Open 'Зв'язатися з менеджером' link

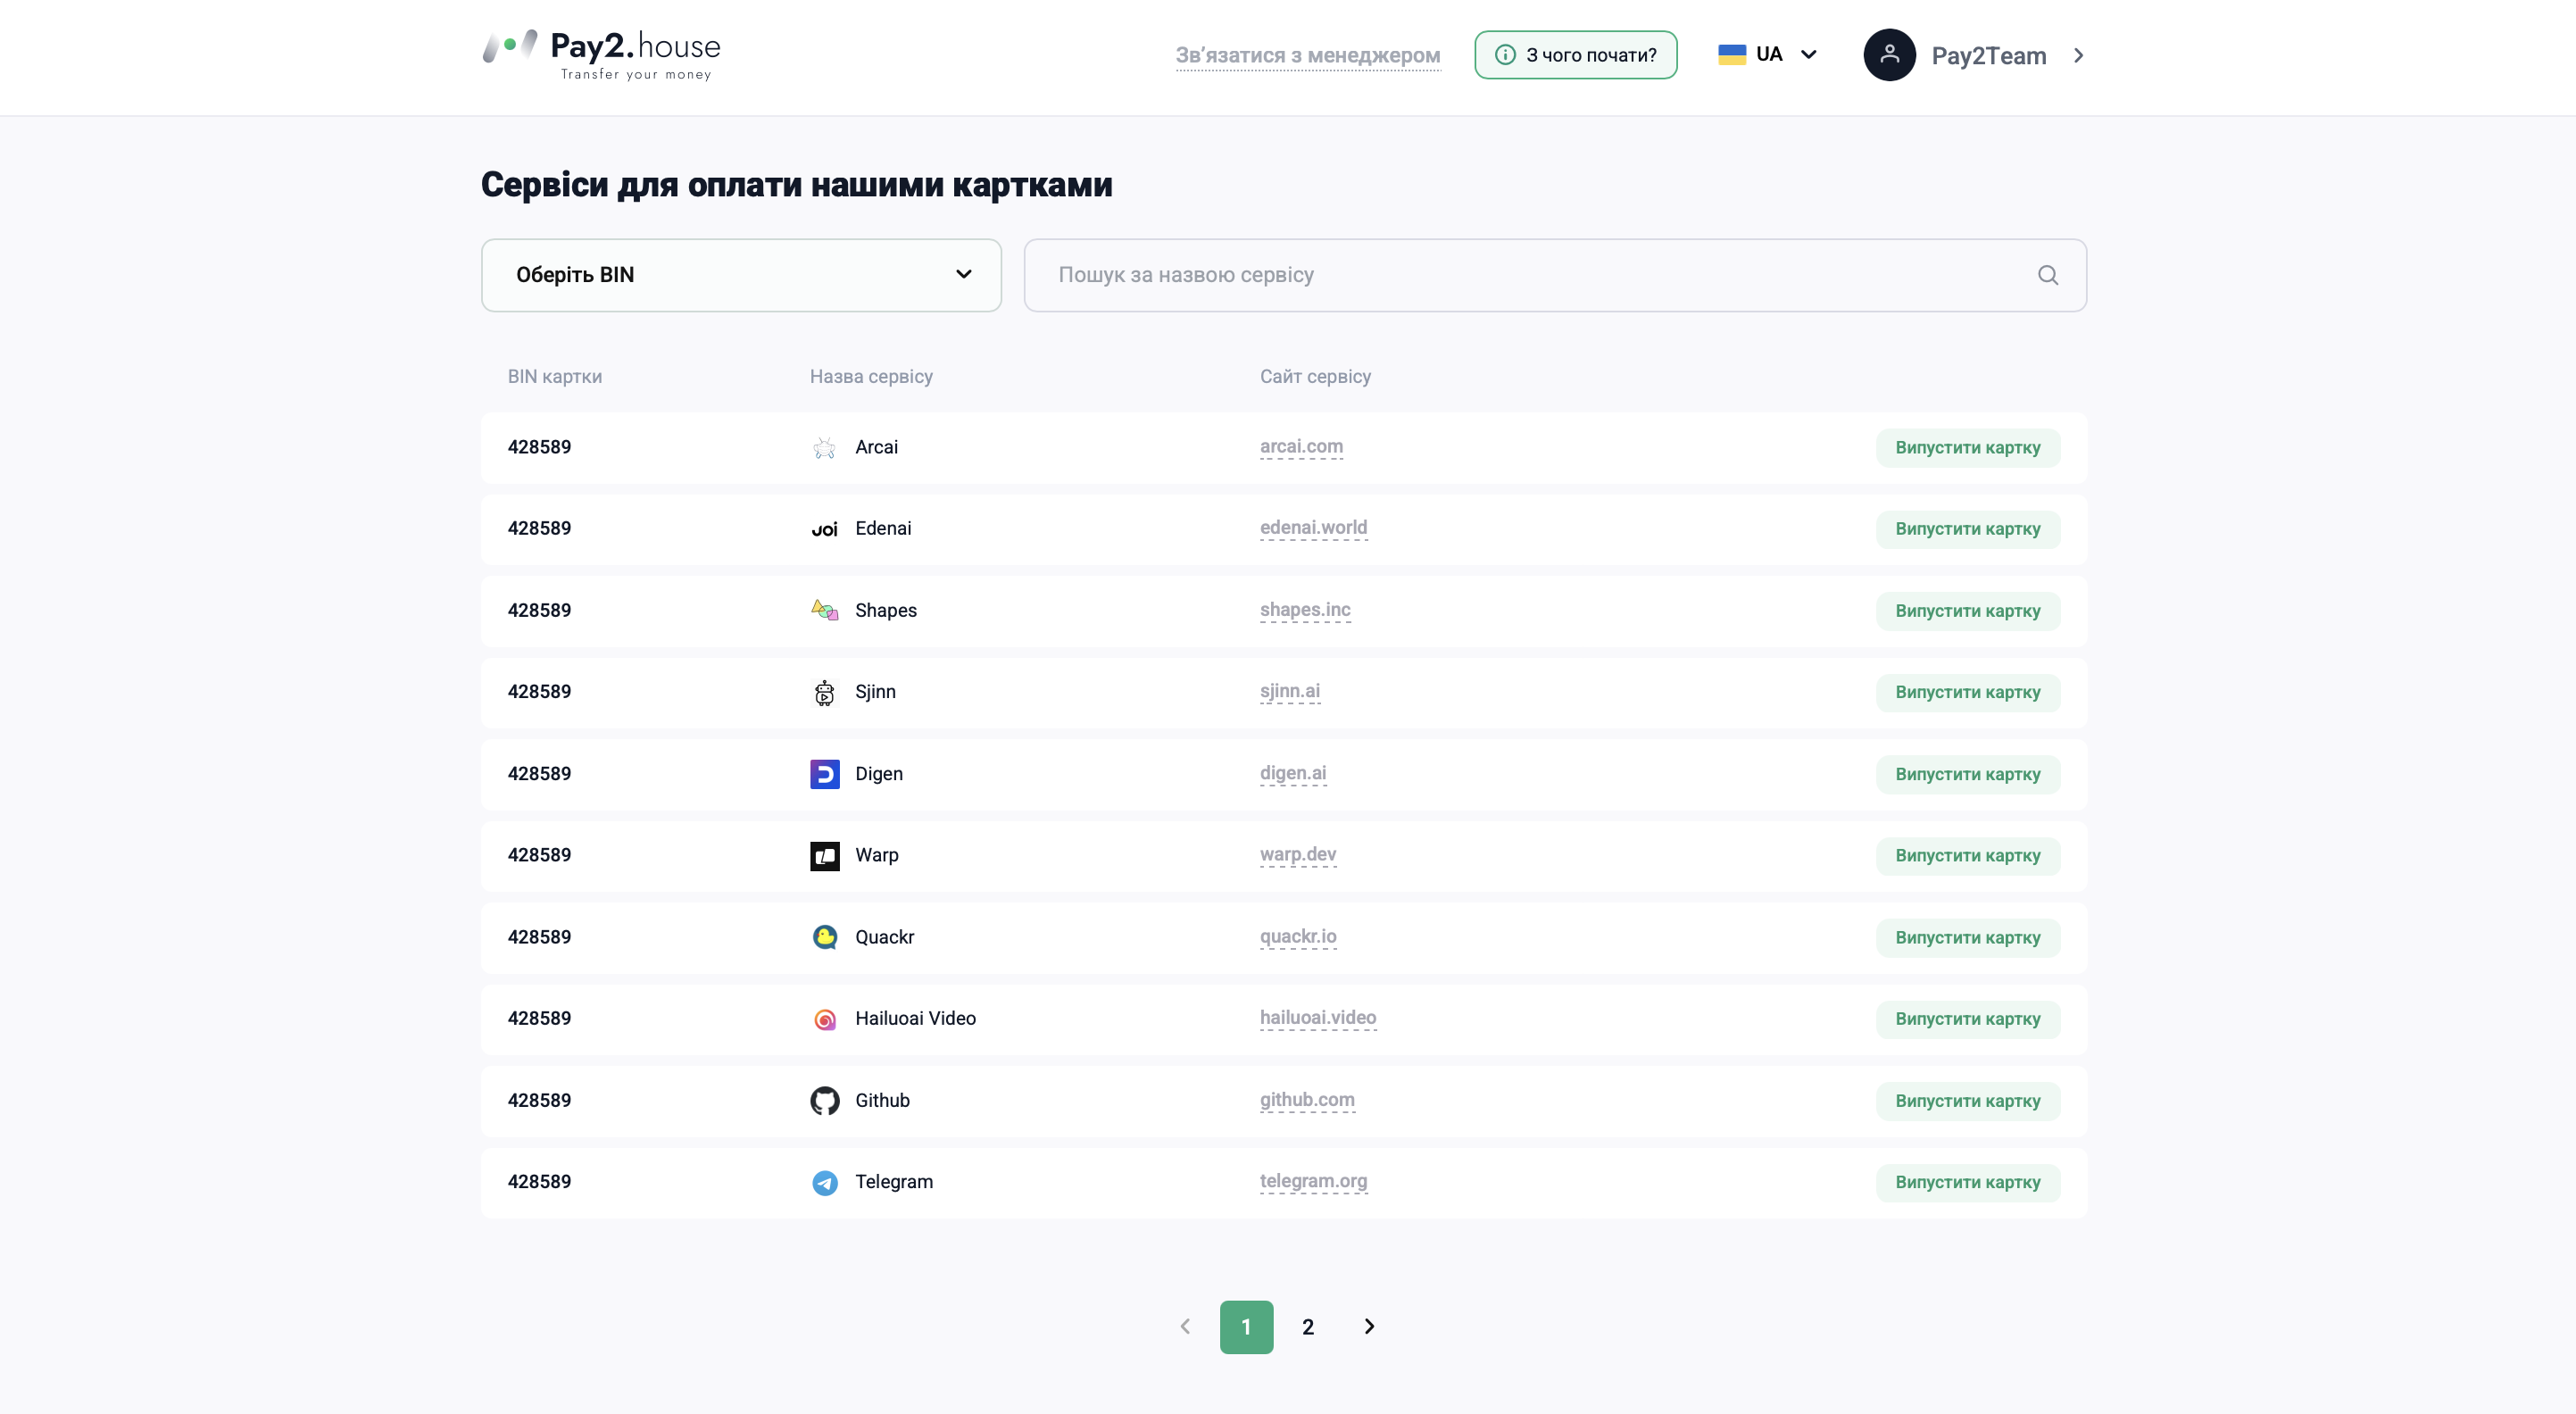1308,55
